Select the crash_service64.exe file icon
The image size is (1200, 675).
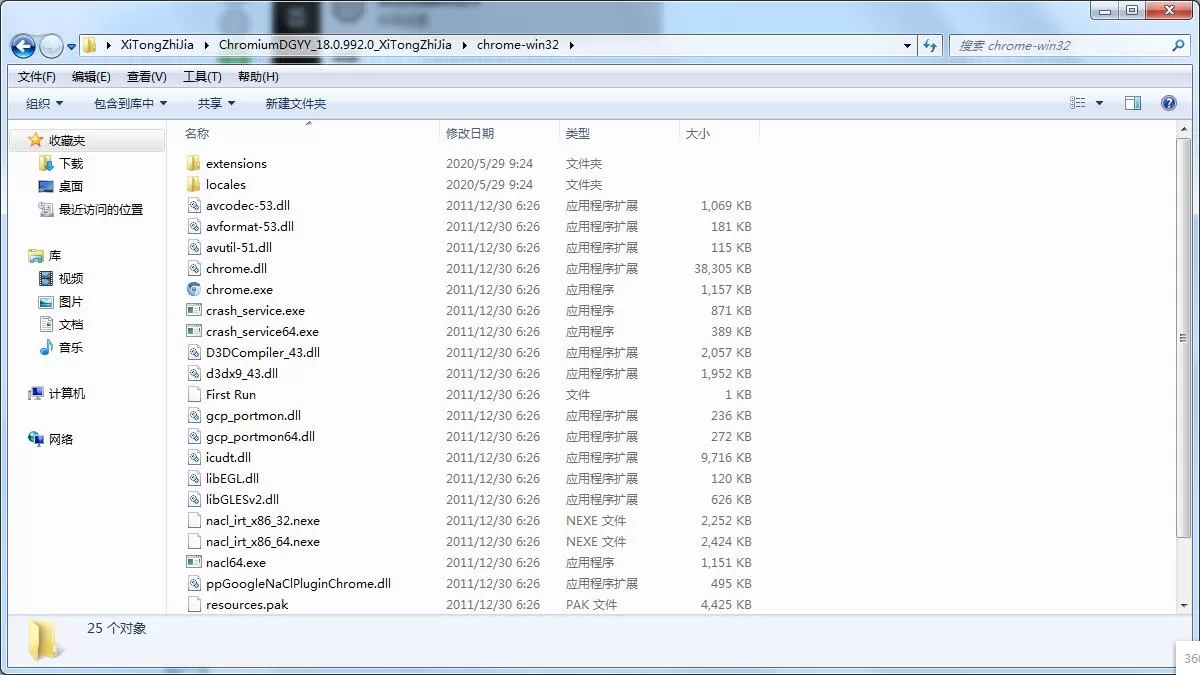(x=194, y=331)
